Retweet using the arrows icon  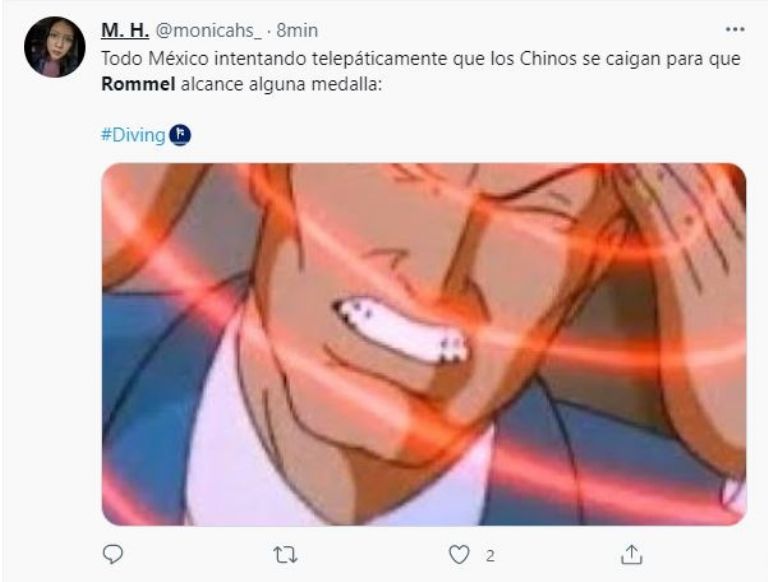[x=285, y=555]
